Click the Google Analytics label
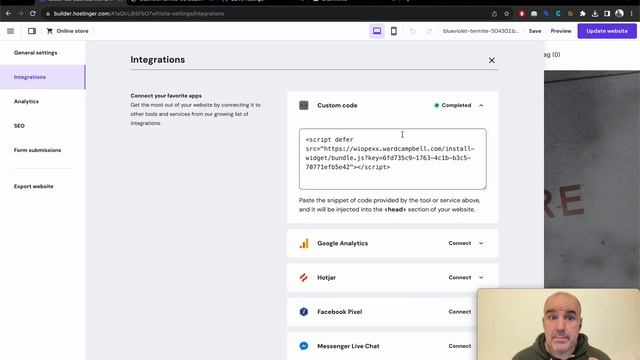The height and width of the screenshot is (360, 640). click(342, 243)
